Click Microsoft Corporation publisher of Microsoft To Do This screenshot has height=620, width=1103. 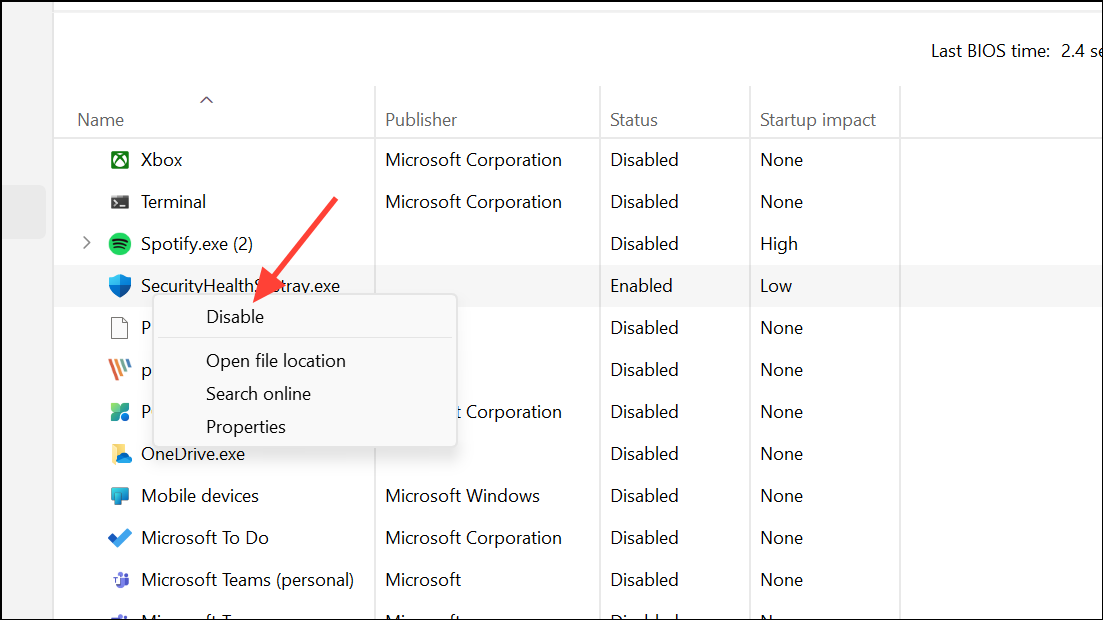click(473, 538)
